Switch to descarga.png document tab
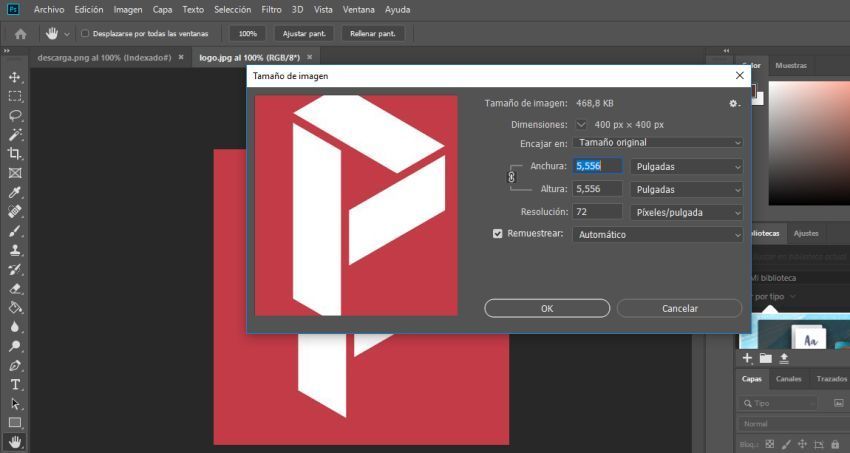Image resolution: width=850 pixels, height=453 pixels. (104, 57)
